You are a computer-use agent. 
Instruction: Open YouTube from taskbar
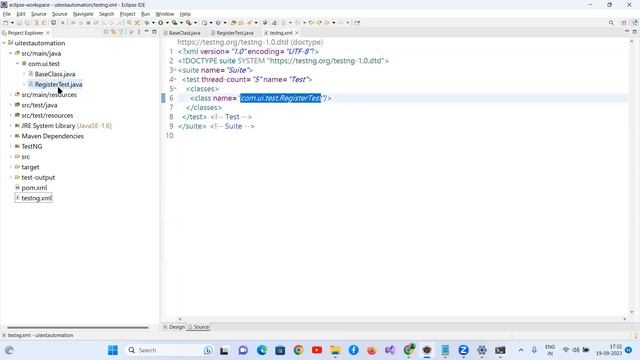(317, 350)
